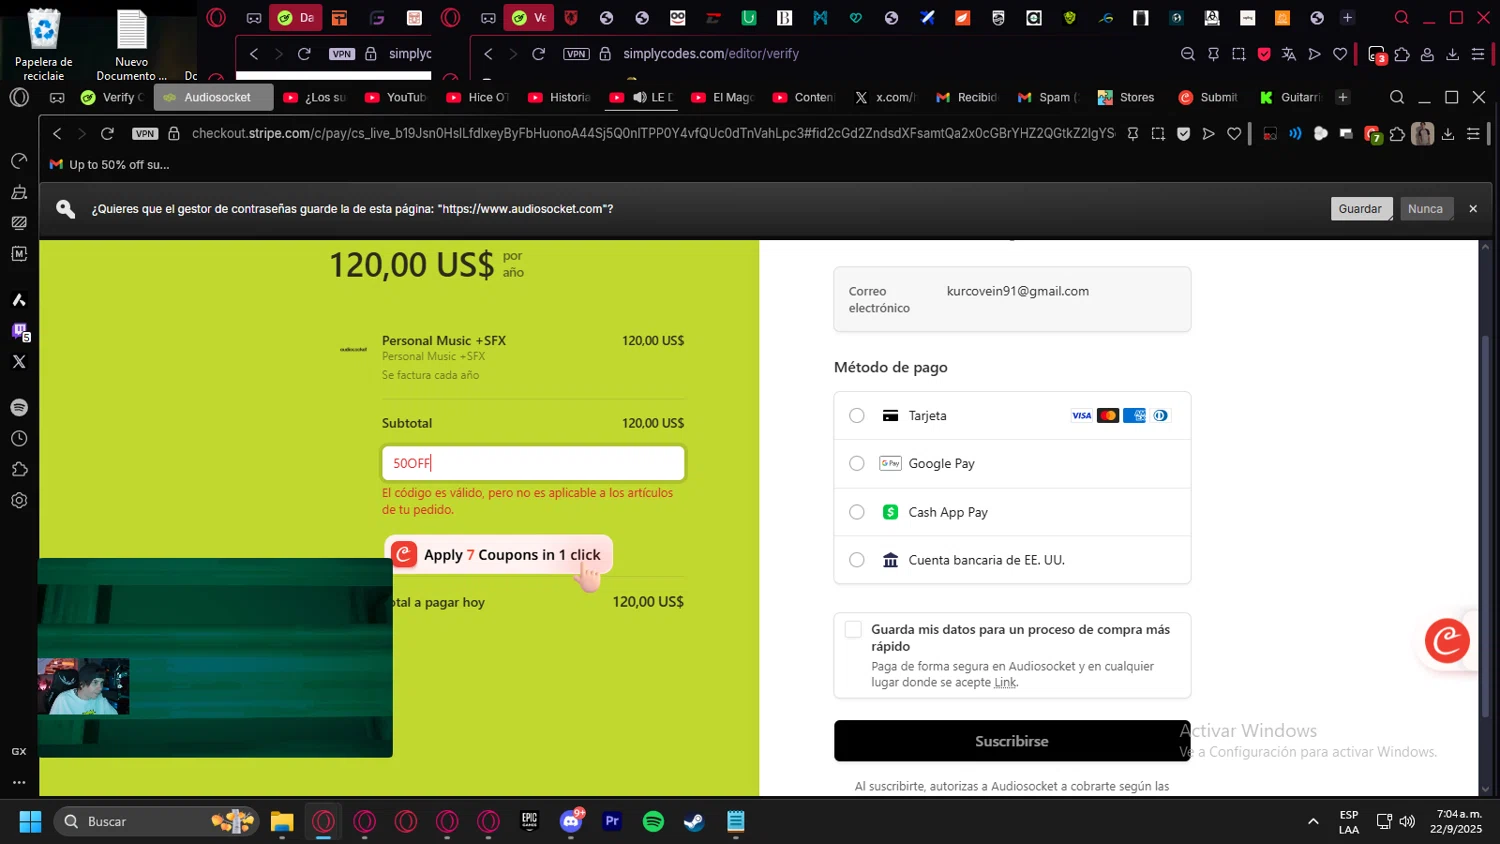
Task: Click simplycodes.com/editor/verify address bar in back window
Action: click(x=711, y=54)
